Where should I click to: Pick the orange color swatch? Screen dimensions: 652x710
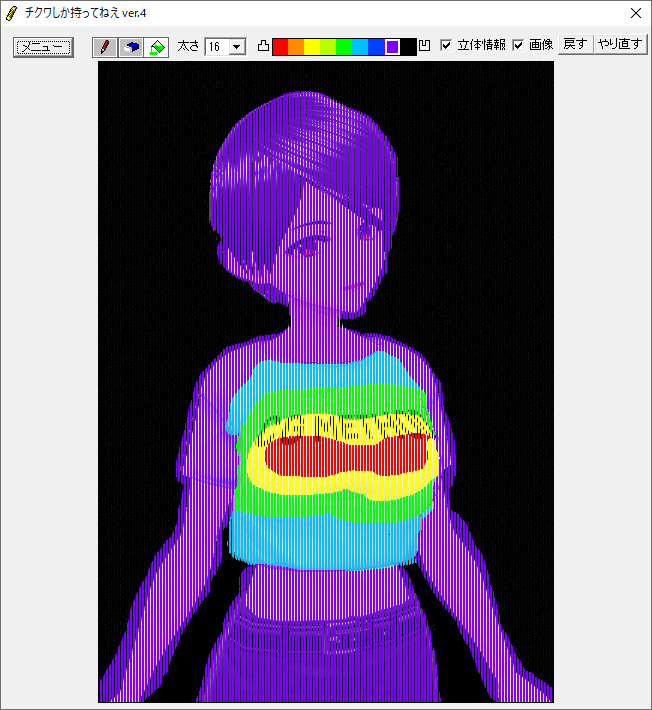click(x=296, y=47)
